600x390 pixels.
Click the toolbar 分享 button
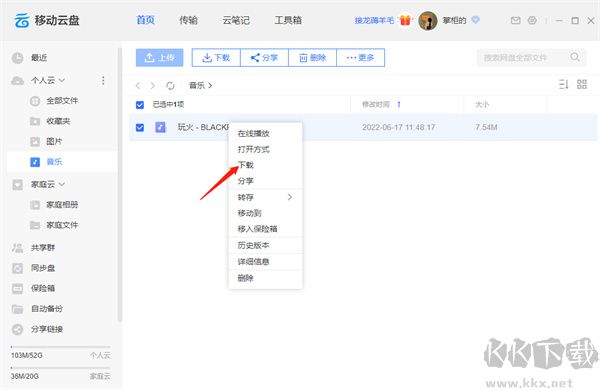pyautogui.click(x=264, y=57)
